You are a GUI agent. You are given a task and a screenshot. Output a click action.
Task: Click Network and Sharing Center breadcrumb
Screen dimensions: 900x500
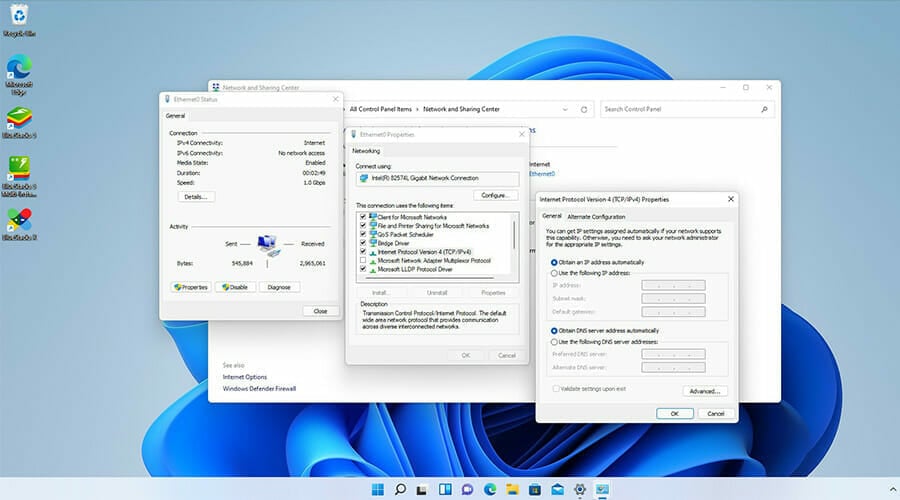[461, 109]
